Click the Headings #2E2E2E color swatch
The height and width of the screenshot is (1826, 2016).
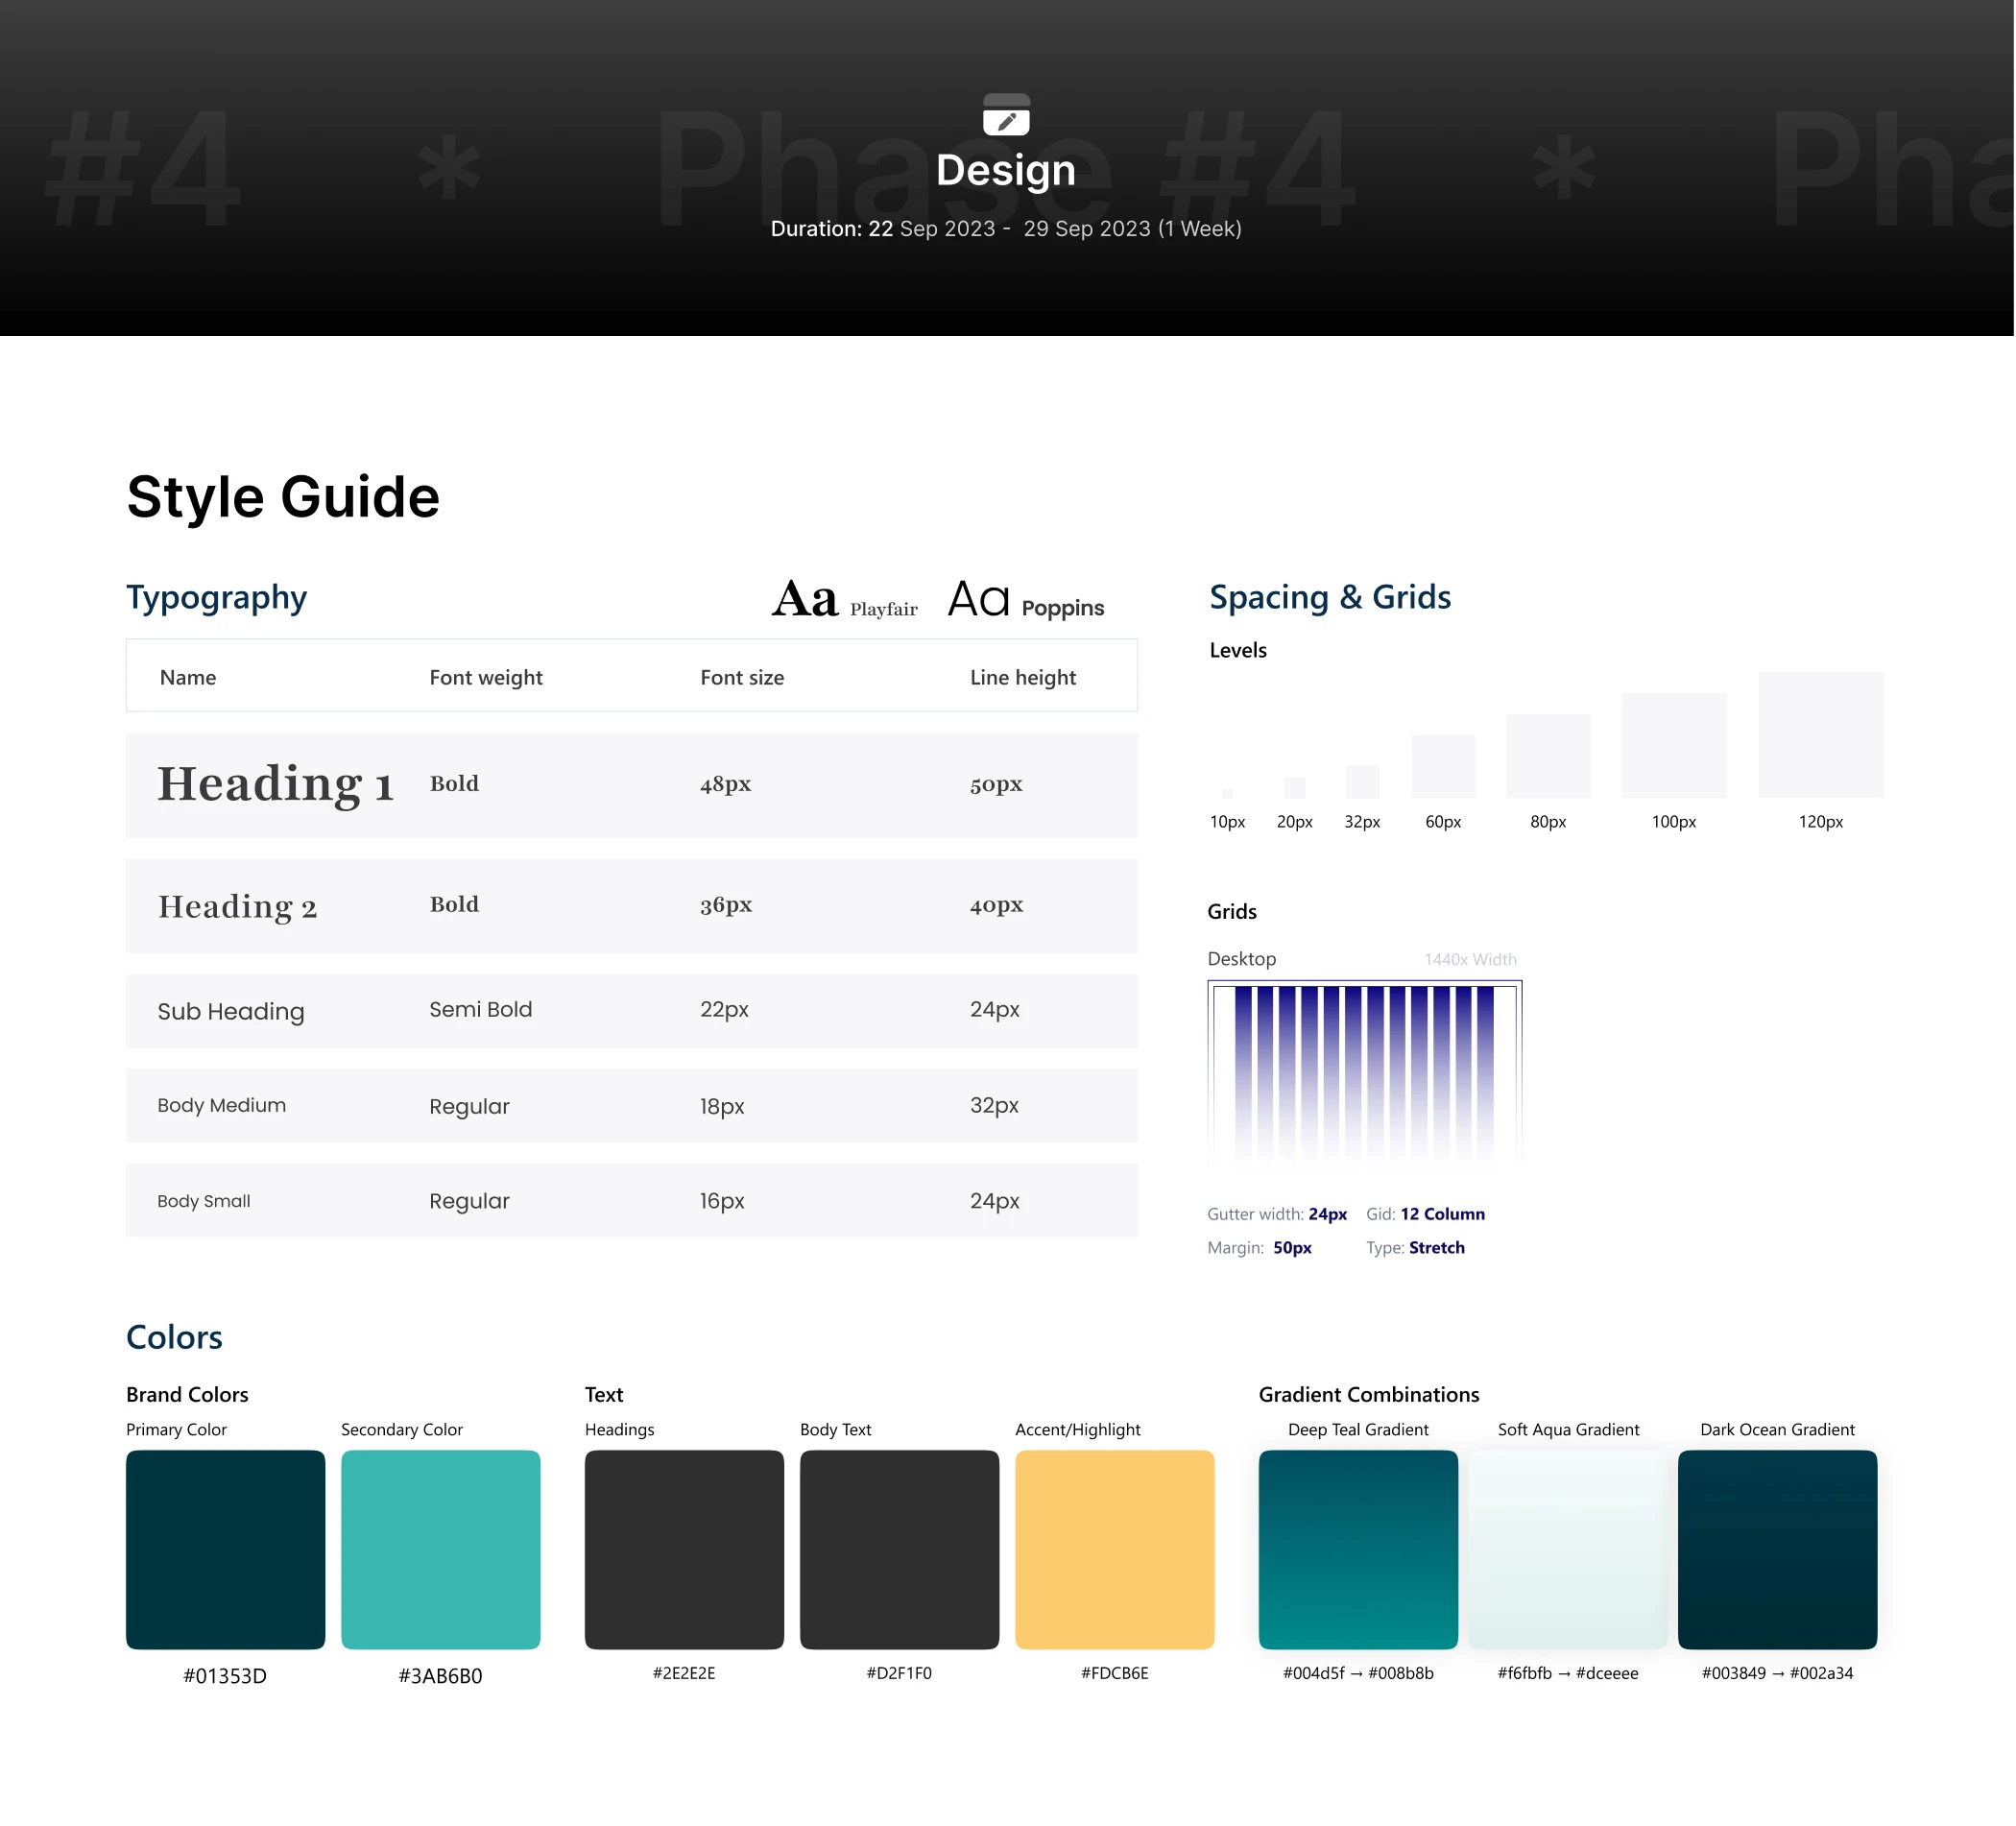(x=684, y=1549)
